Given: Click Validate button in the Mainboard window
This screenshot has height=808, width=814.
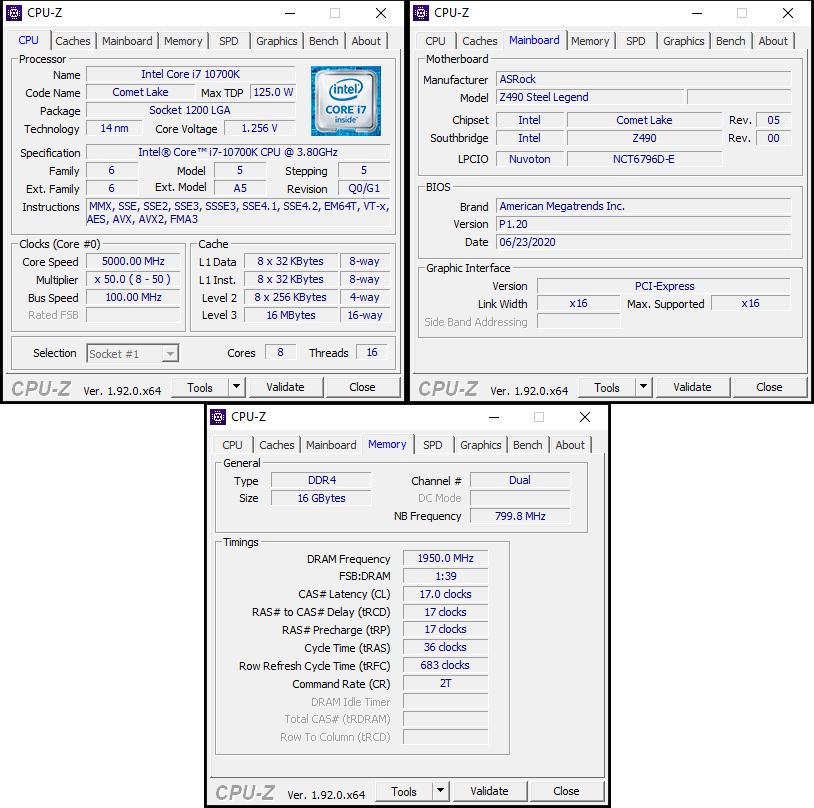Looking at the screenshot, I should click(692, 387).
